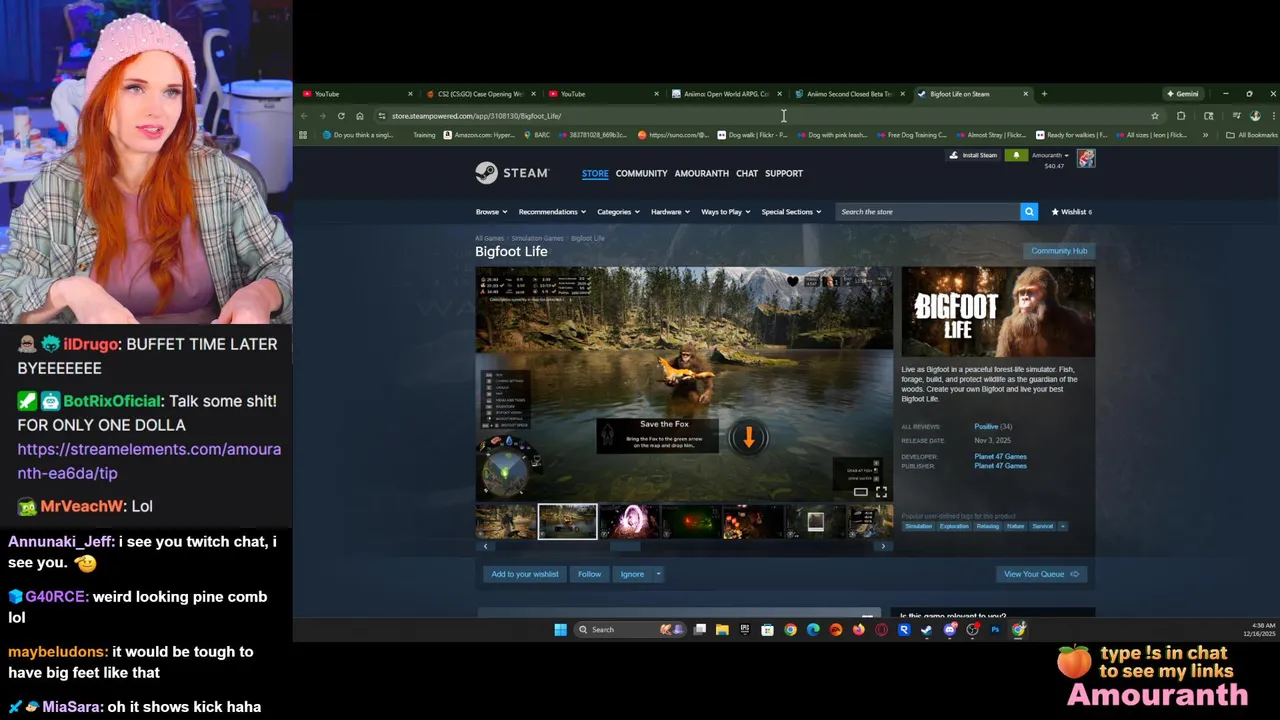
Task: Open Steam from the taskbar
Action: (x=926, y=629)
